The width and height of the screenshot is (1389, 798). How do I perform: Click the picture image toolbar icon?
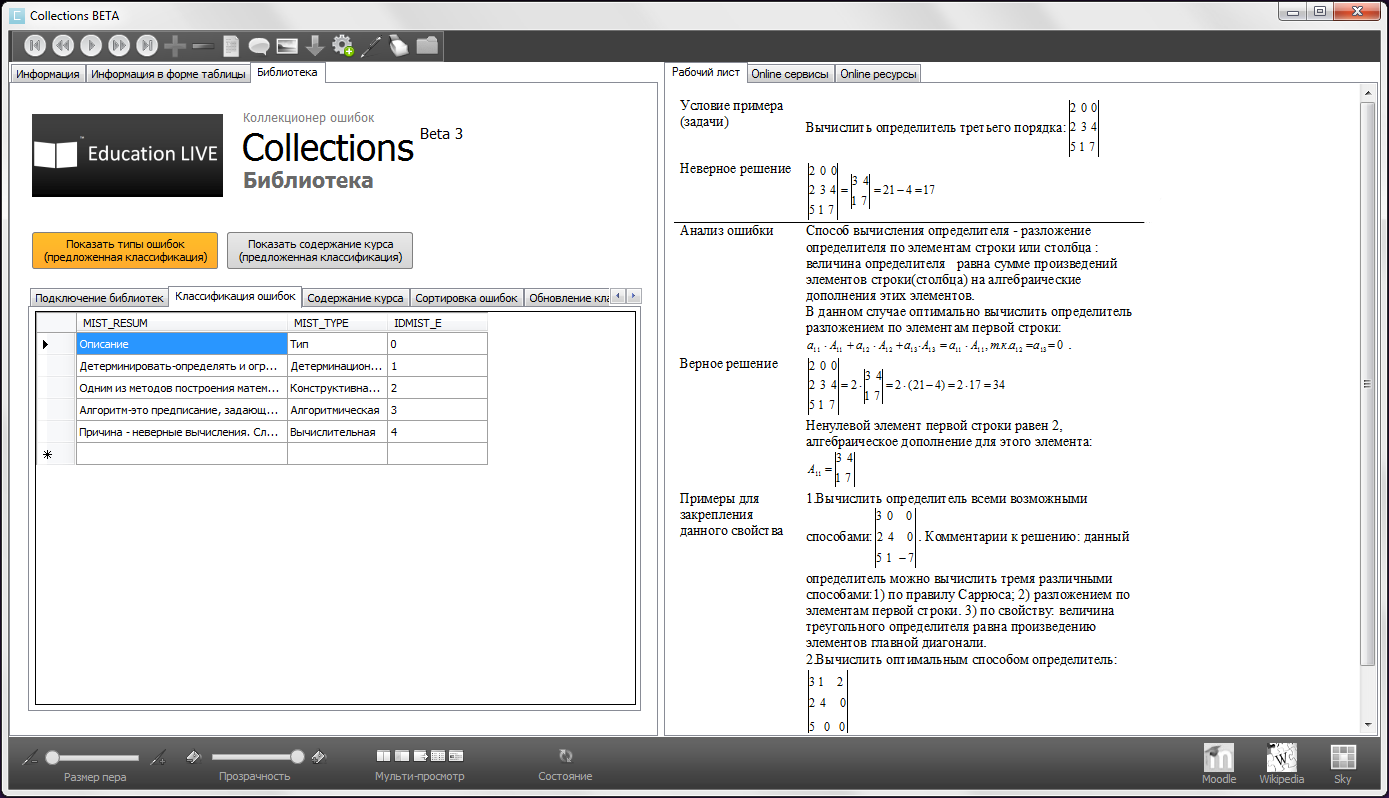coord(287,45)
